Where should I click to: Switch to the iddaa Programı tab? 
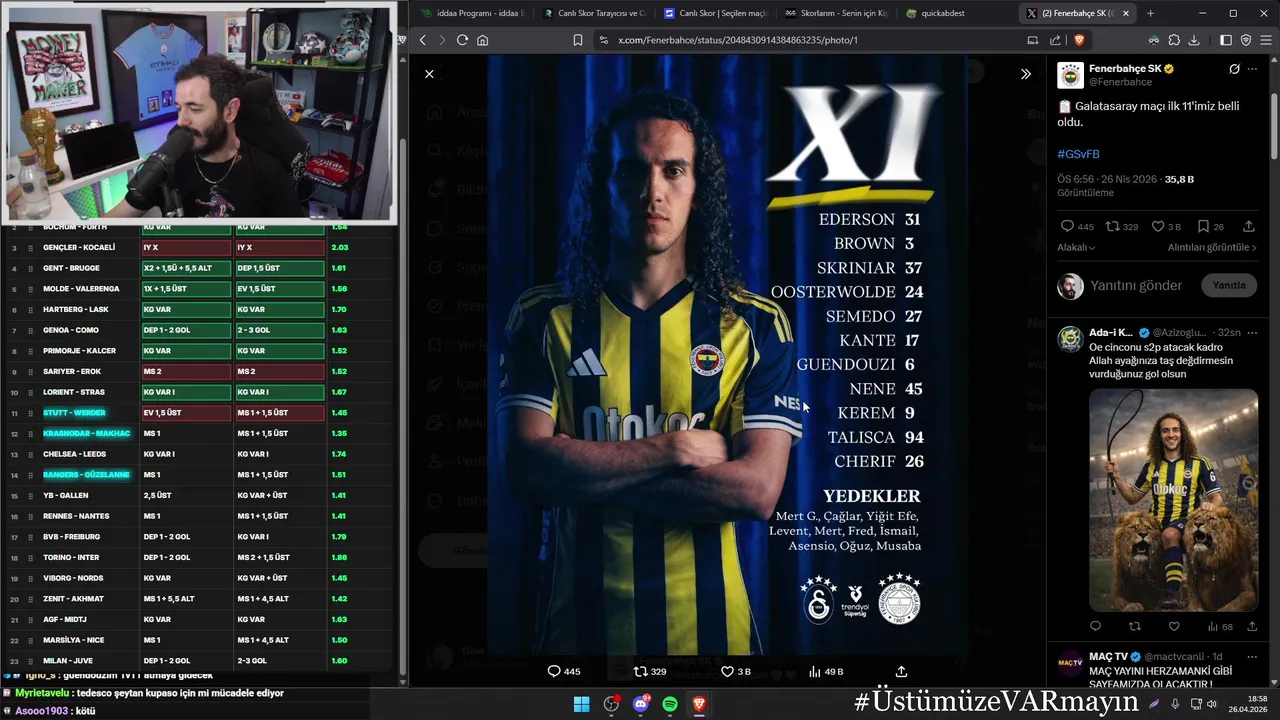(472, 13)
